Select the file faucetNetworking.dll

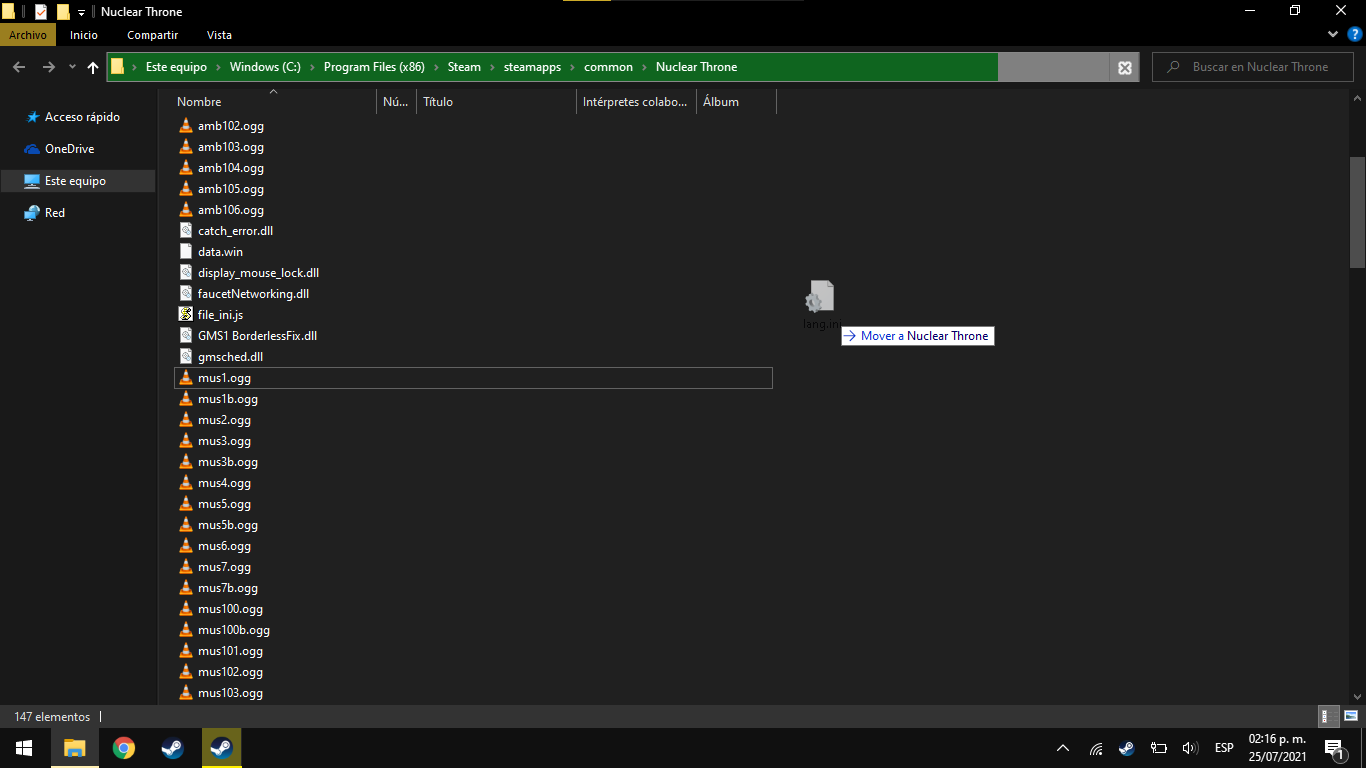click(253, 294)
